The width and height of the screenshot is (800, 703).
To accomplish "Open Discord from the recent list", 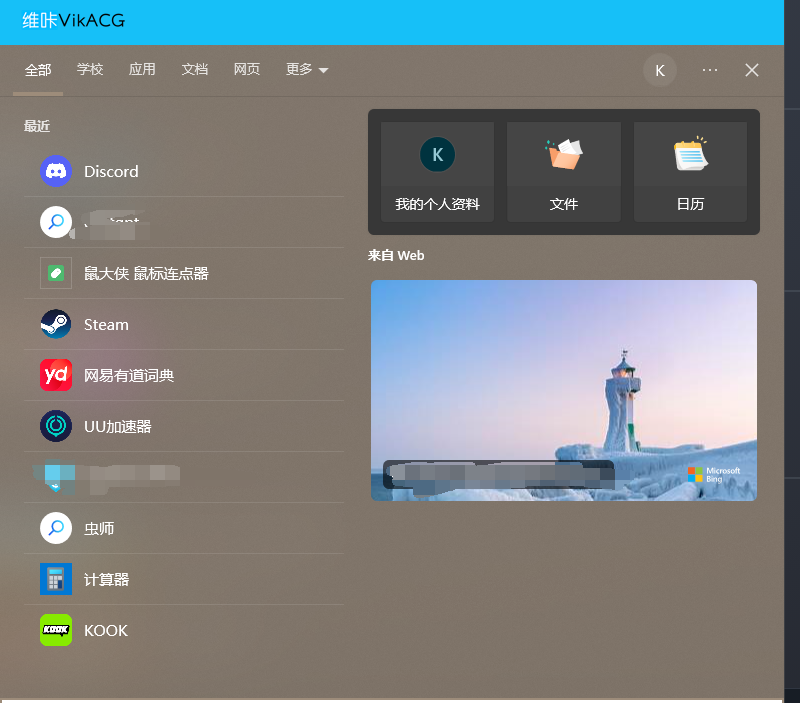I will tap(110, 172).
